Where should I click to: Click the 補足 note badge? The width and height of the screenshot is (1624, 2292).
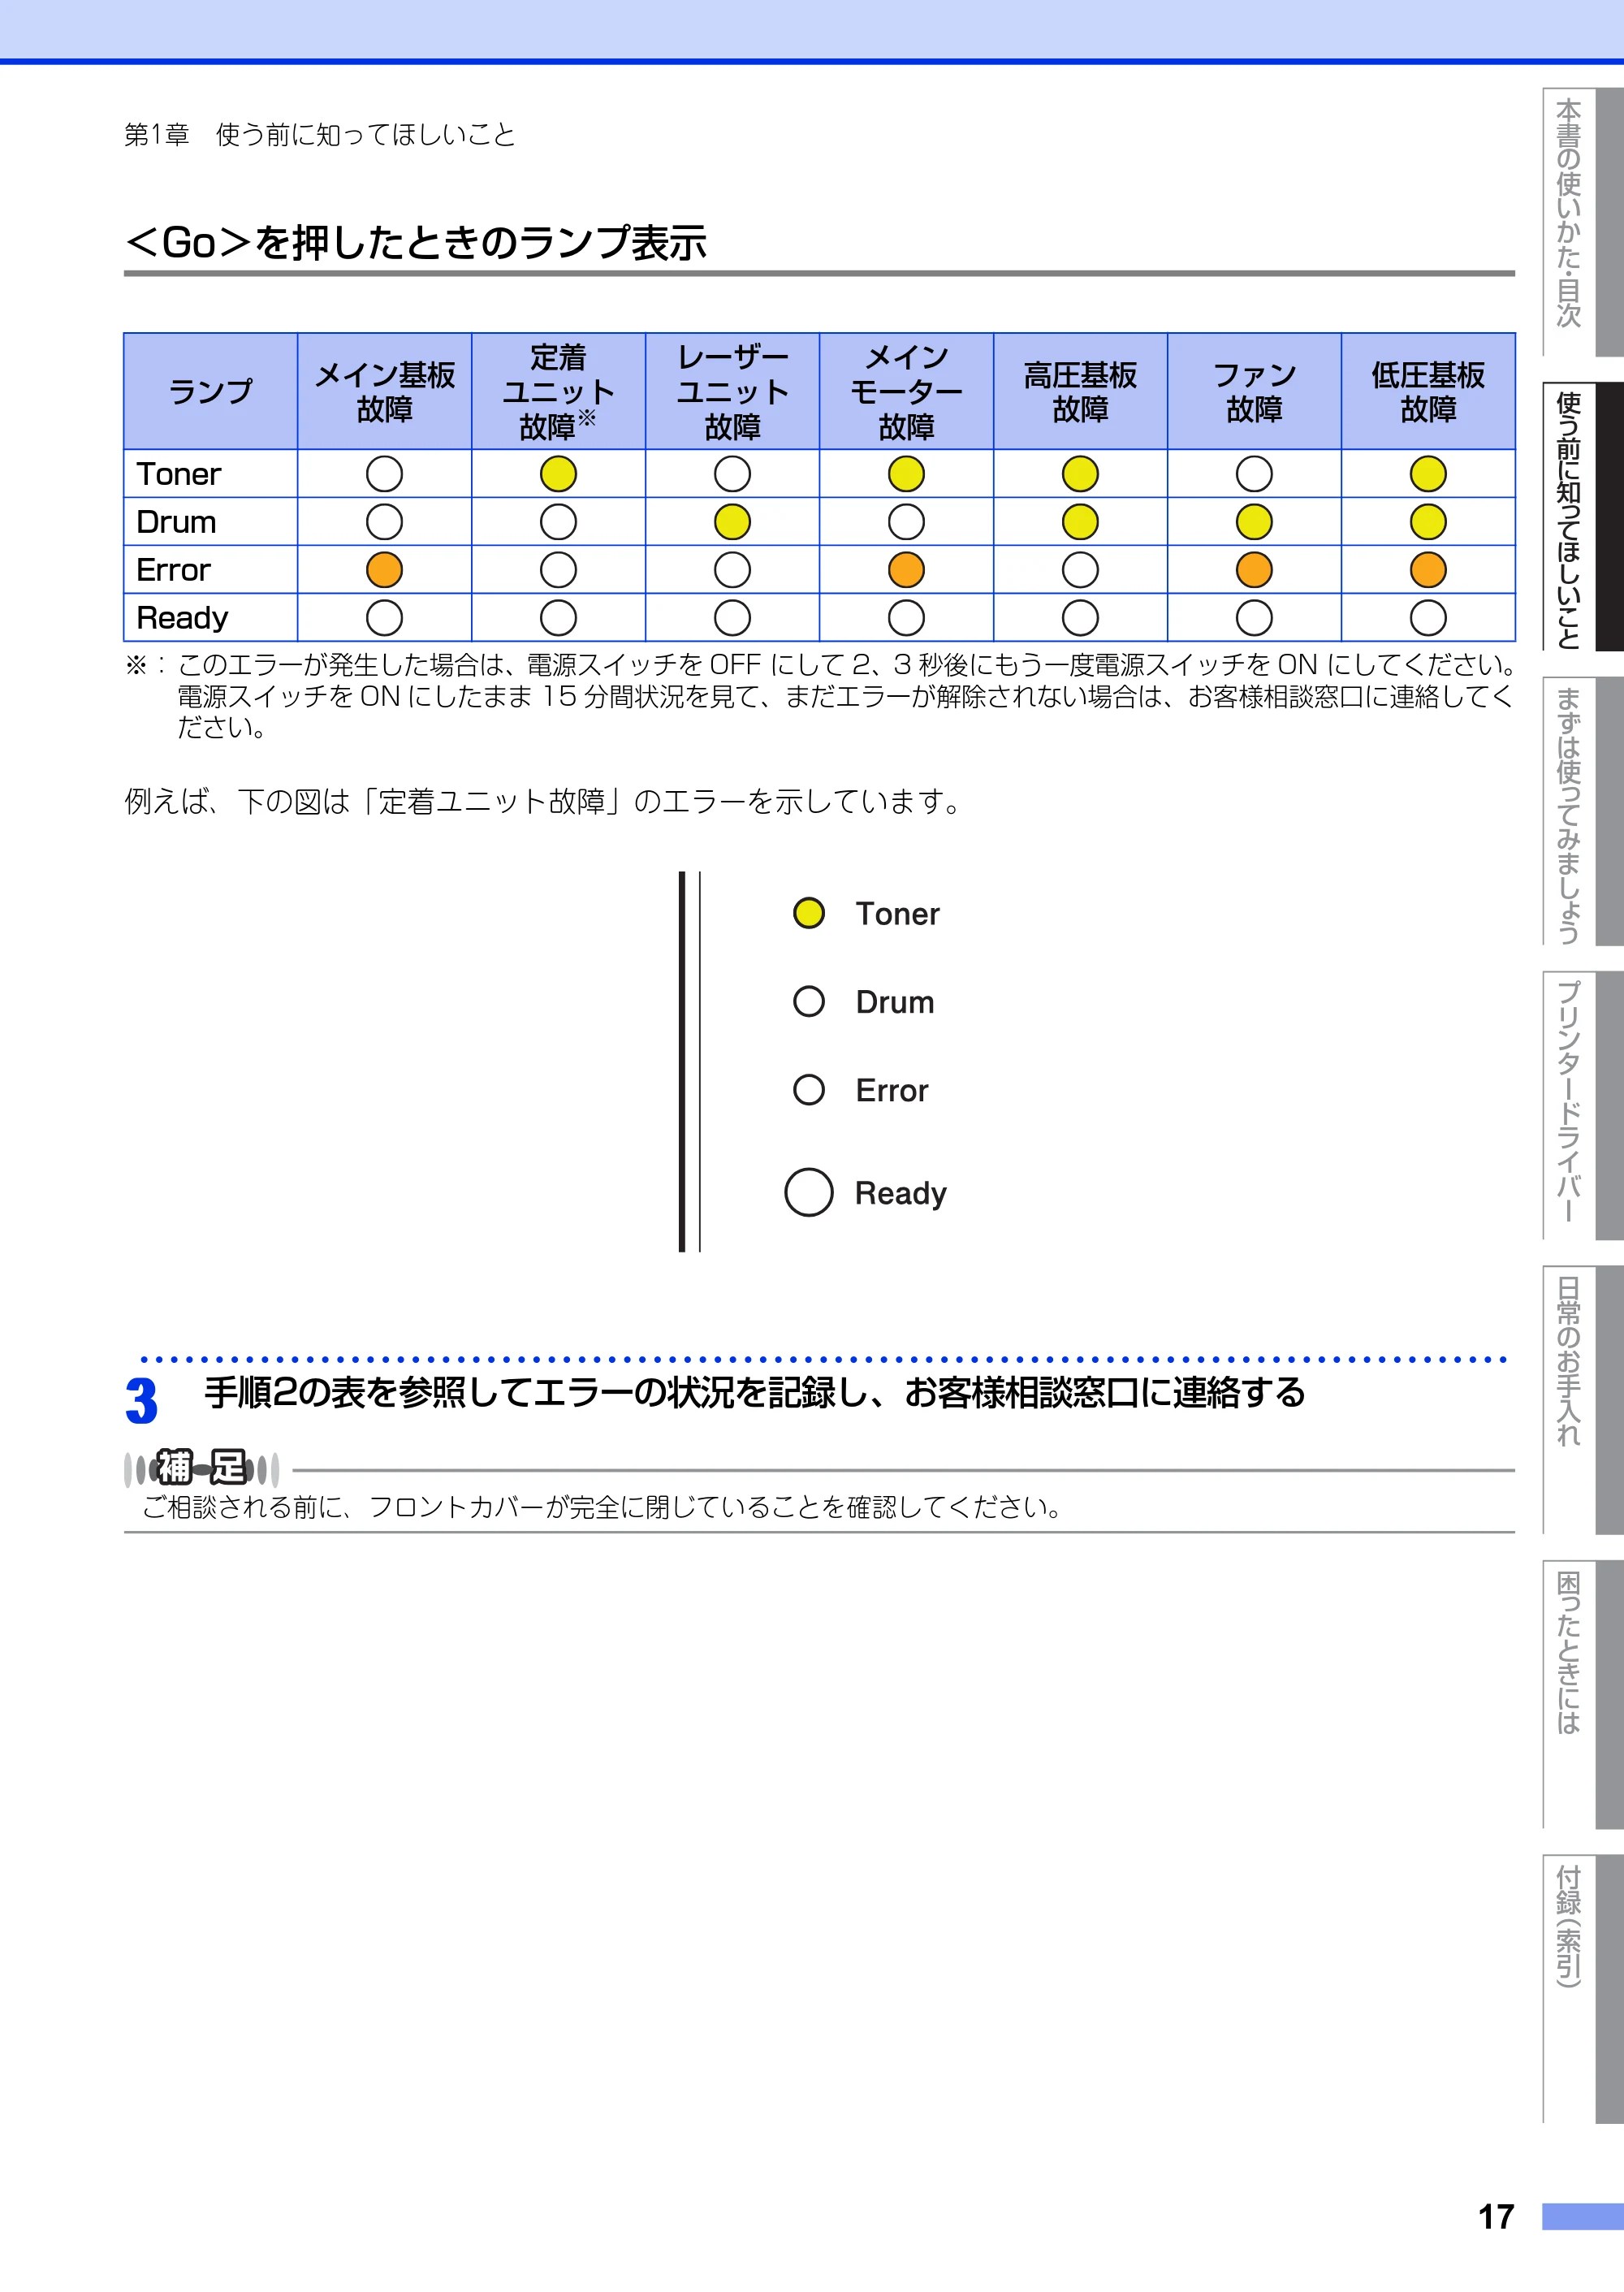click(201, 1468)
